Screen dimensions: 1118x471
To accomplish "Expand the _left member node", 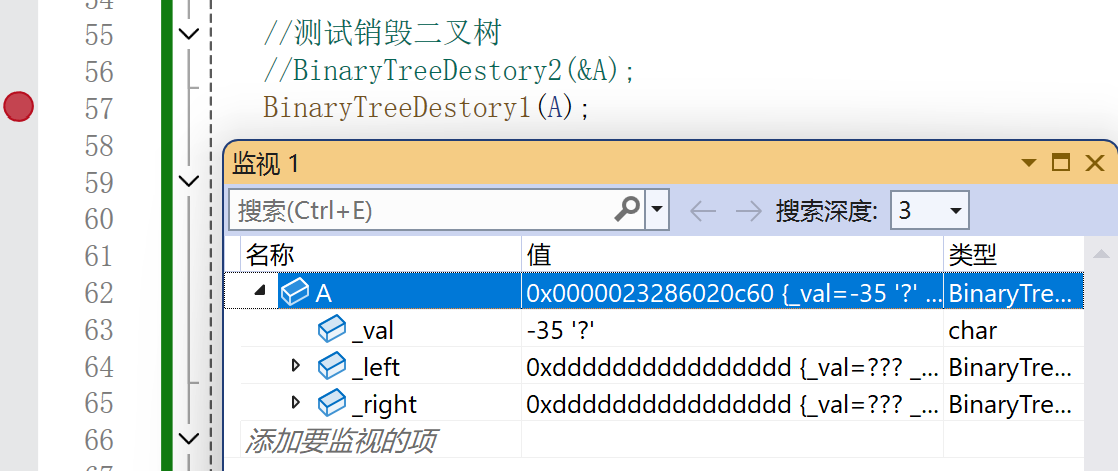I will point(296,366).
